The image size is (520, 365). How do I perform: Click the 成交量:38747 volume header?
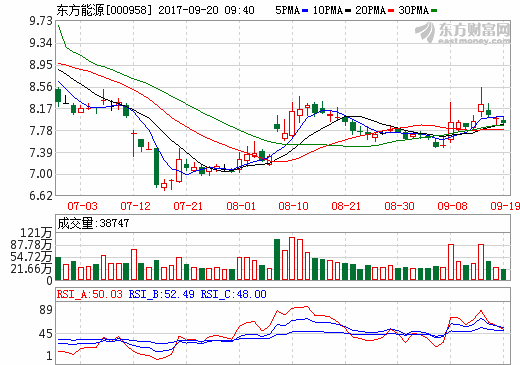tap(93, 223)
